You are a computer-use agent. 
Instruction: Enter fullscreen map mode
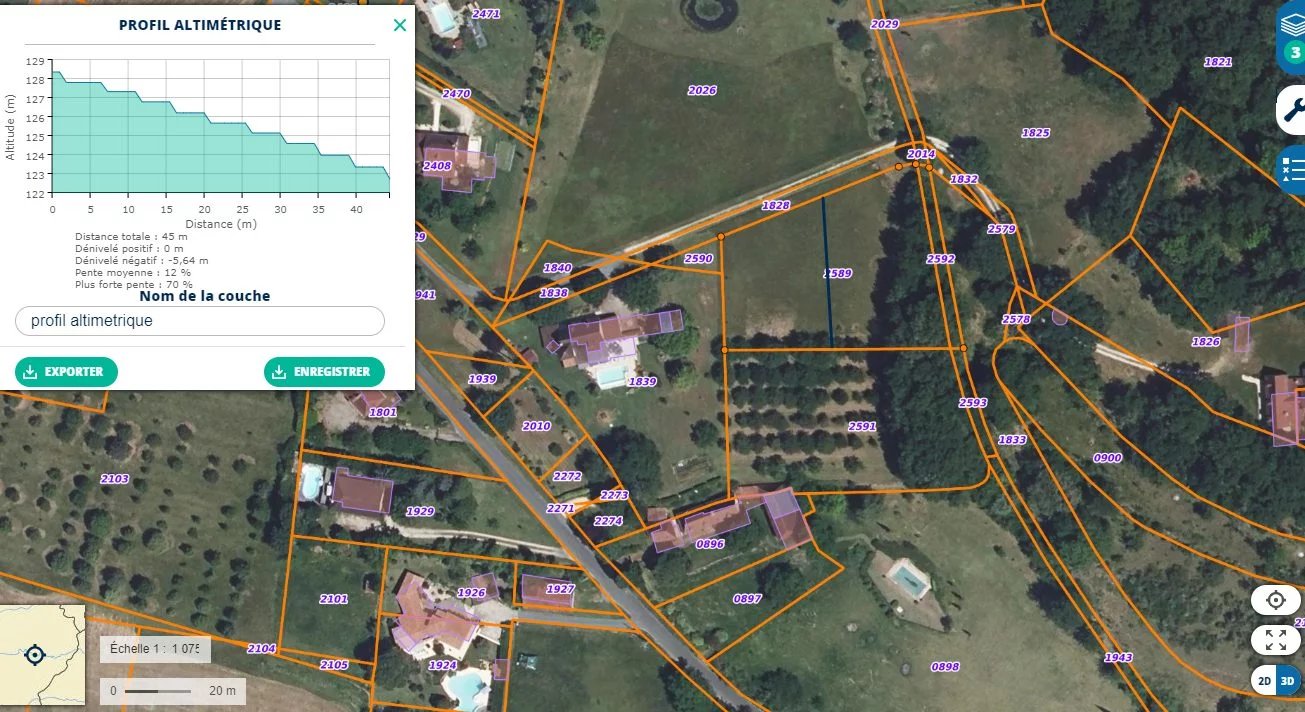tap(1275, 640)
